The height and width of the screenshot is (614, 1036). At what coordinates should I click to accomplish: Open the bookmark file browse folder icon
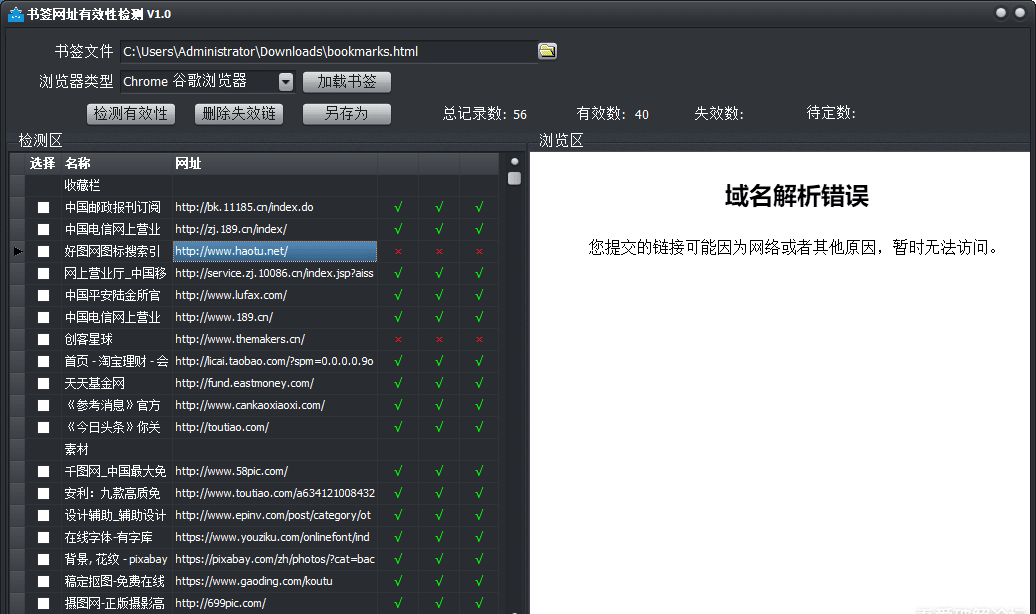tap(547, 51)
